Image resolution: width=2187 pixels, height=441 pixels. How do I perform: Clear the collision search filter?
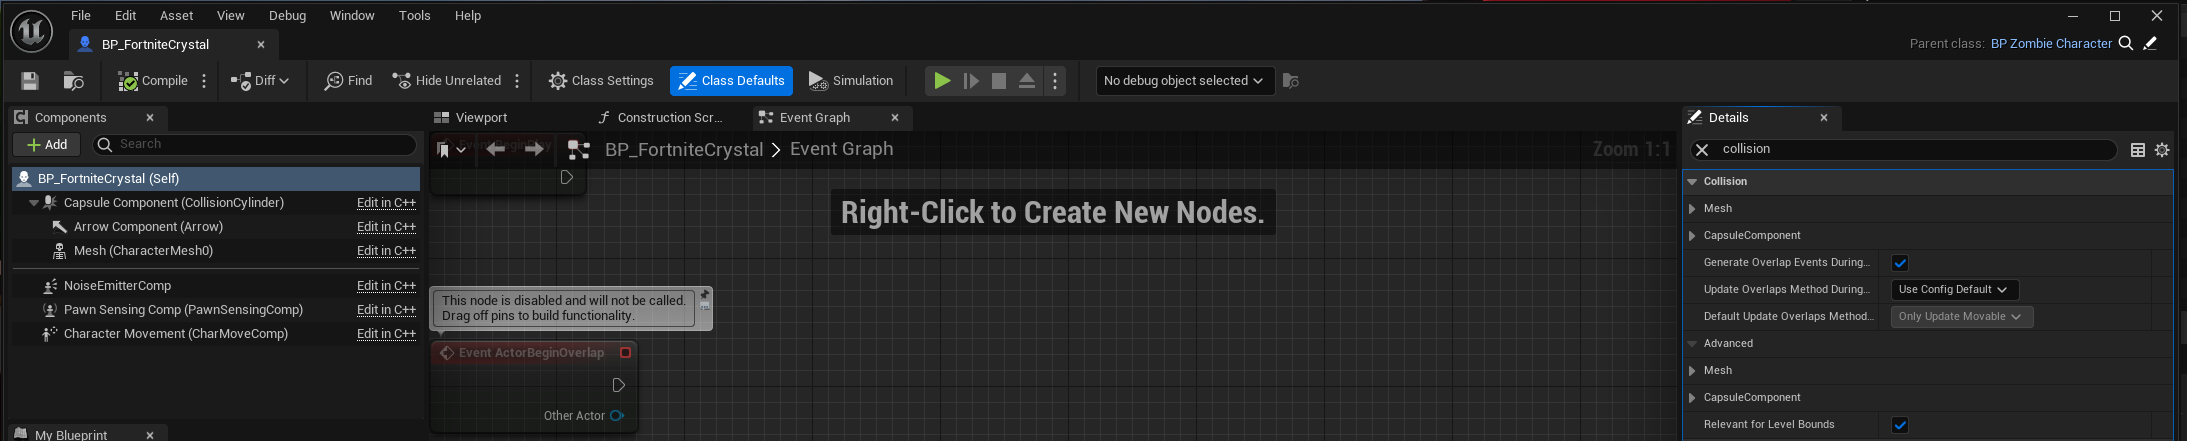[1702, 150]
